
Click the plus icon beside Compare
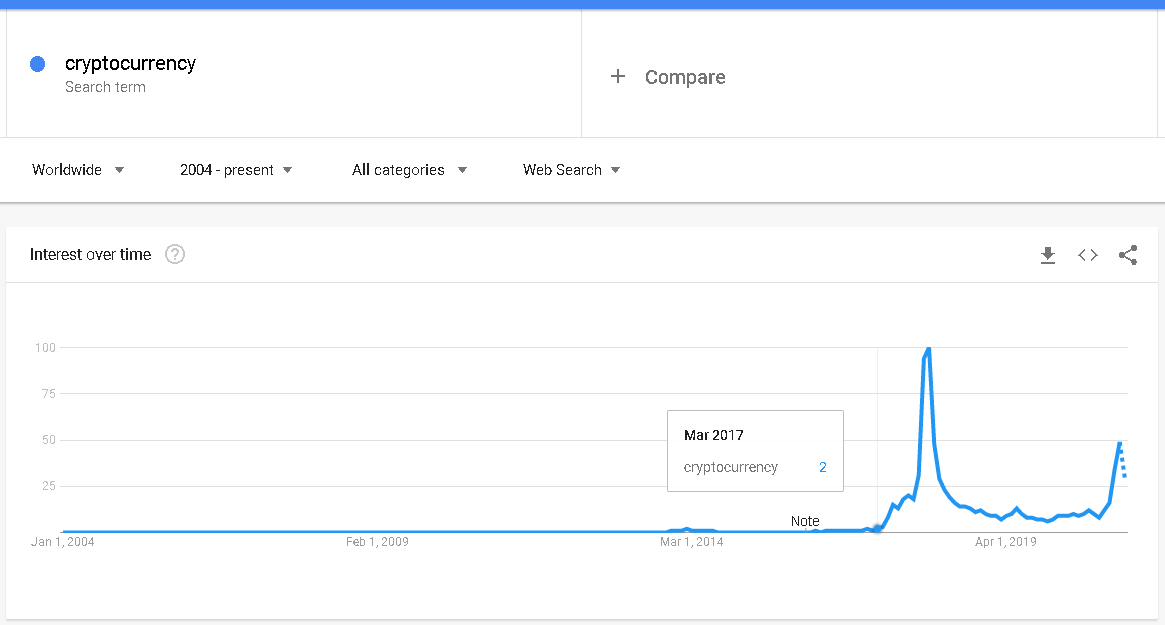pos(618,77)
